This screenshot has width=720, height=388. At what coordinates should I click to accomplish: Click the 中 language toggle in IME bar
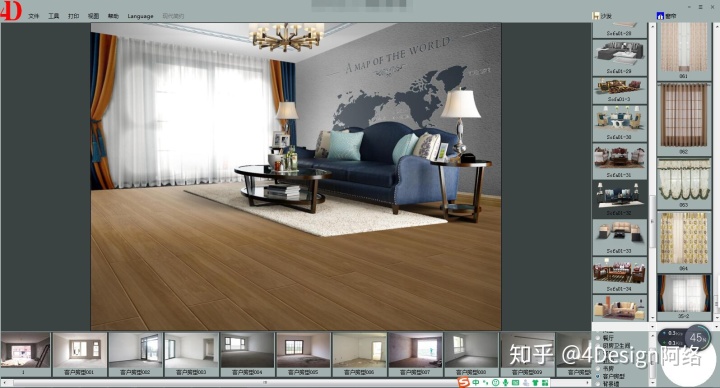[476, 382]
